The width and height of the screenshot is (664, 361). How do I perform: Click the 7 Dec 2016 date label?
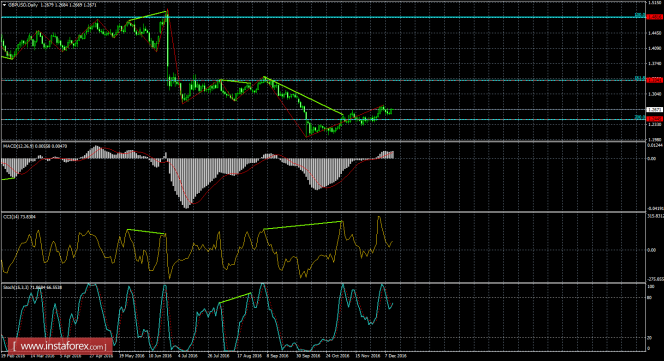point(396,356)
